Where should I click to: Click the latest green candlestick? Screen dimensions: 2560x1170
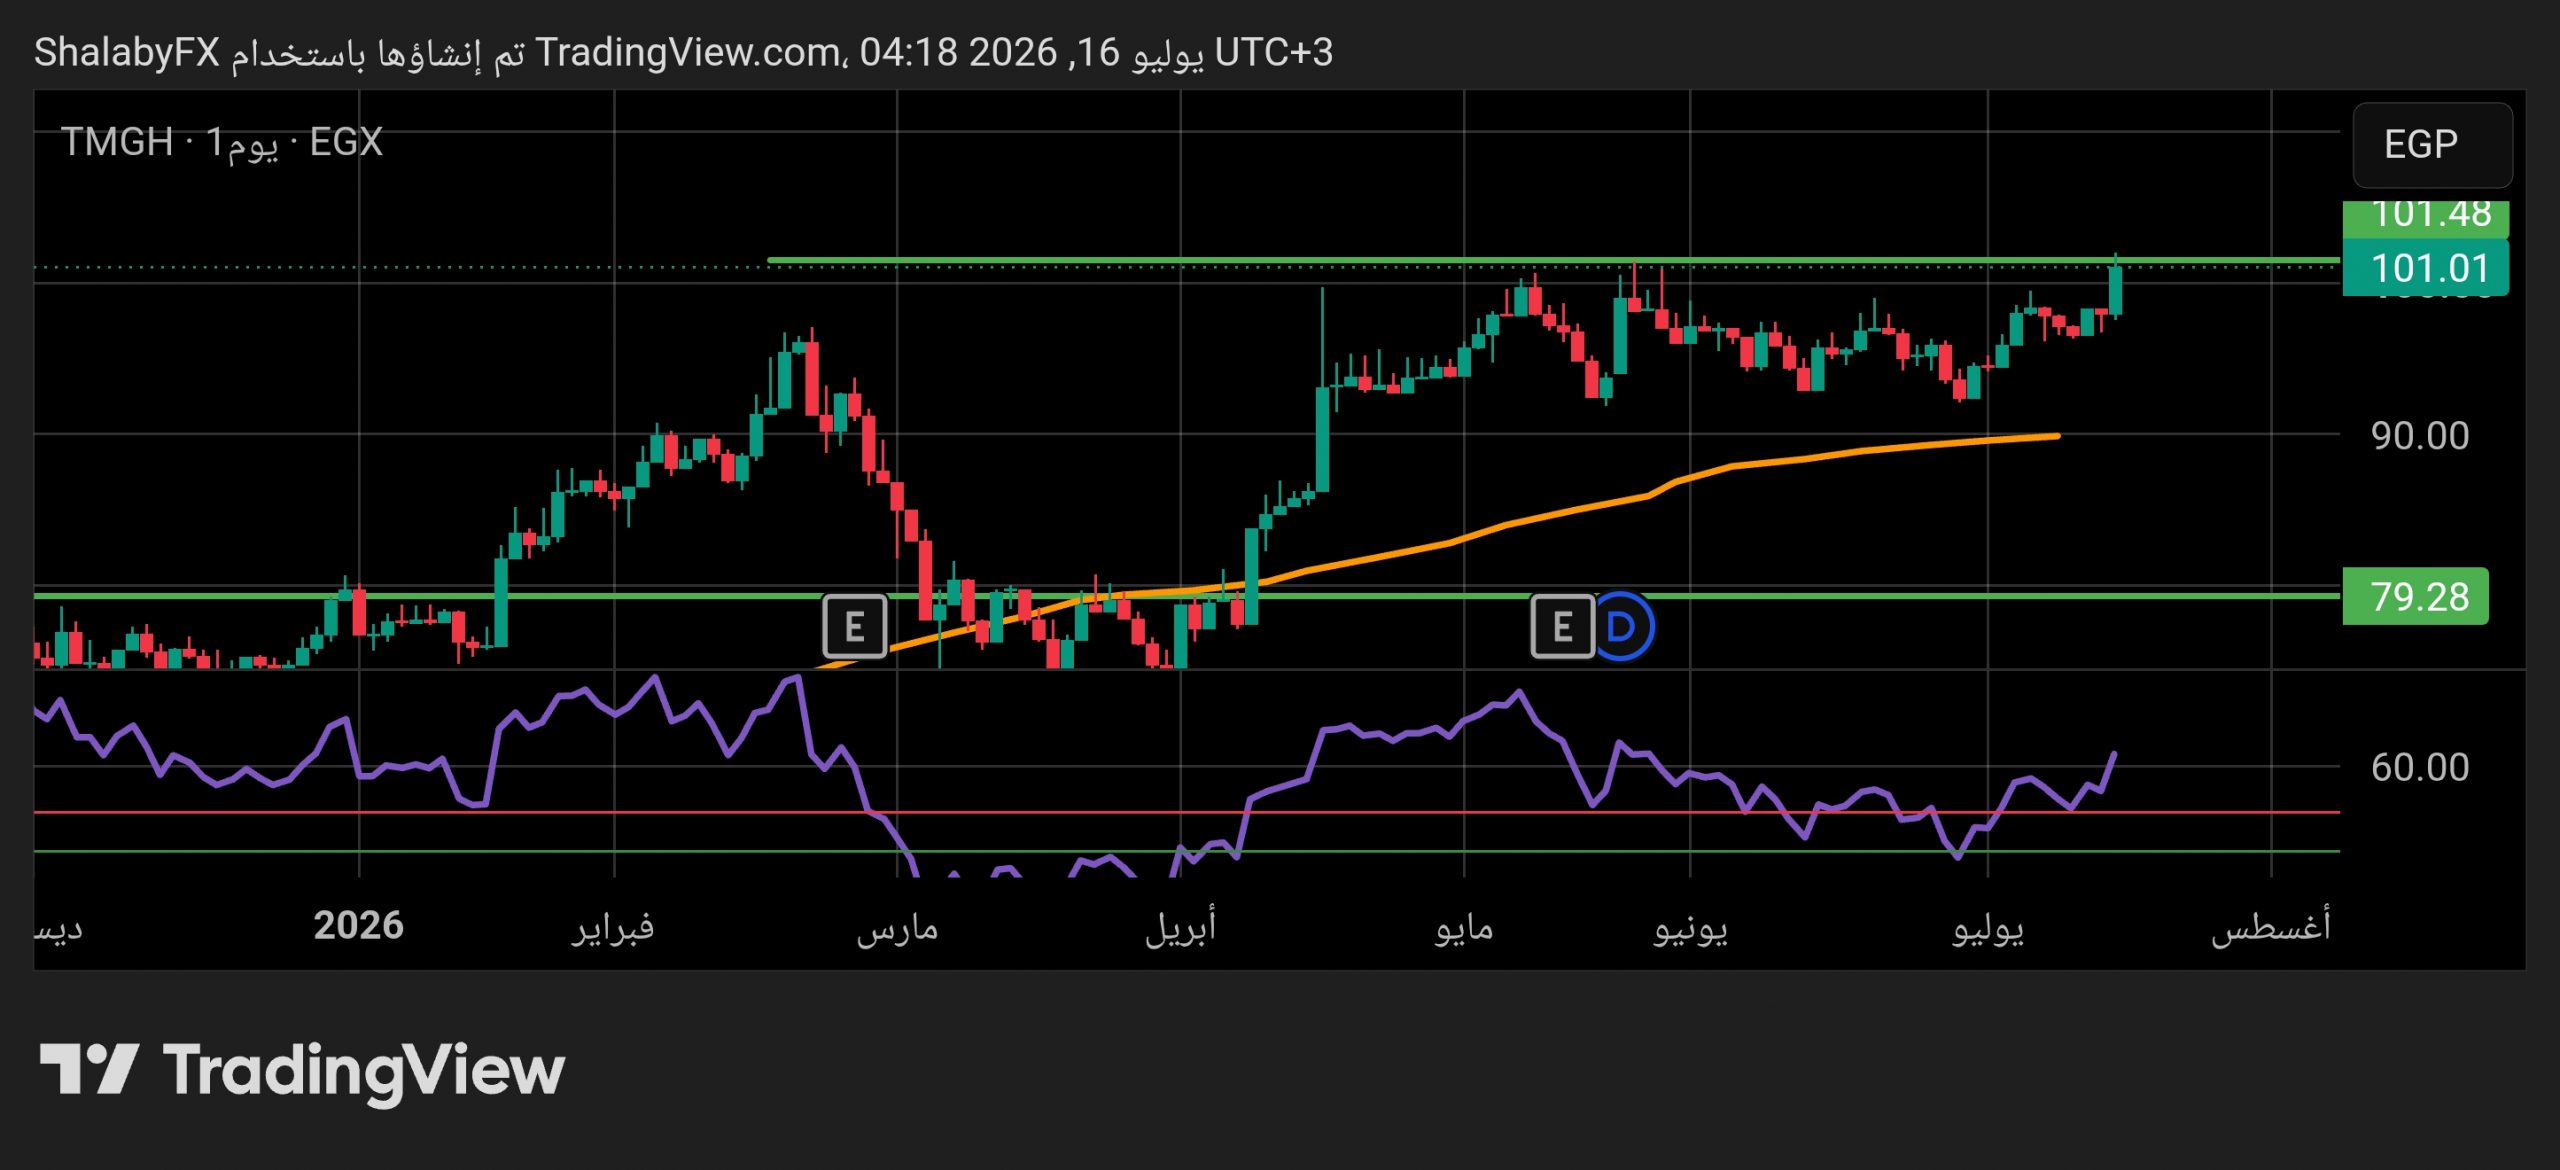click(x=2115, y=288)
